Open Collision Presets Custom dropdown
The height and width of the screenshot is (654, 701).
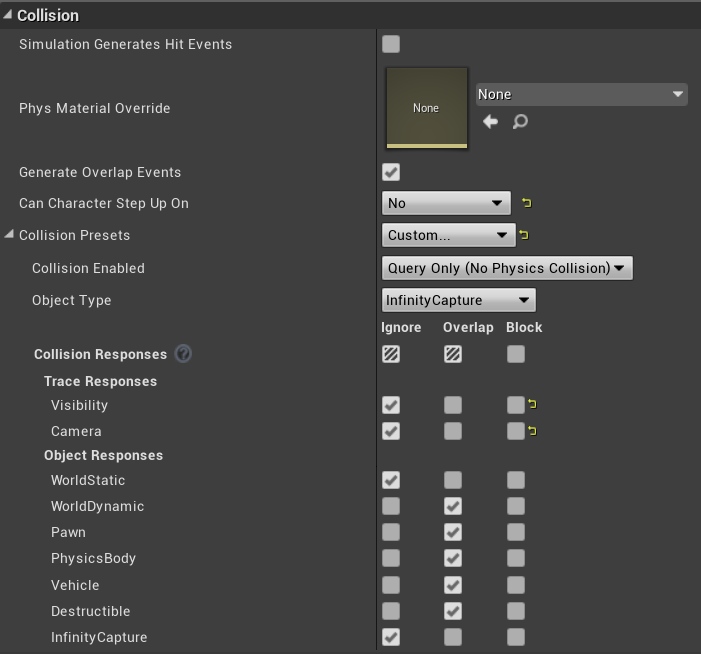(448, 235)
